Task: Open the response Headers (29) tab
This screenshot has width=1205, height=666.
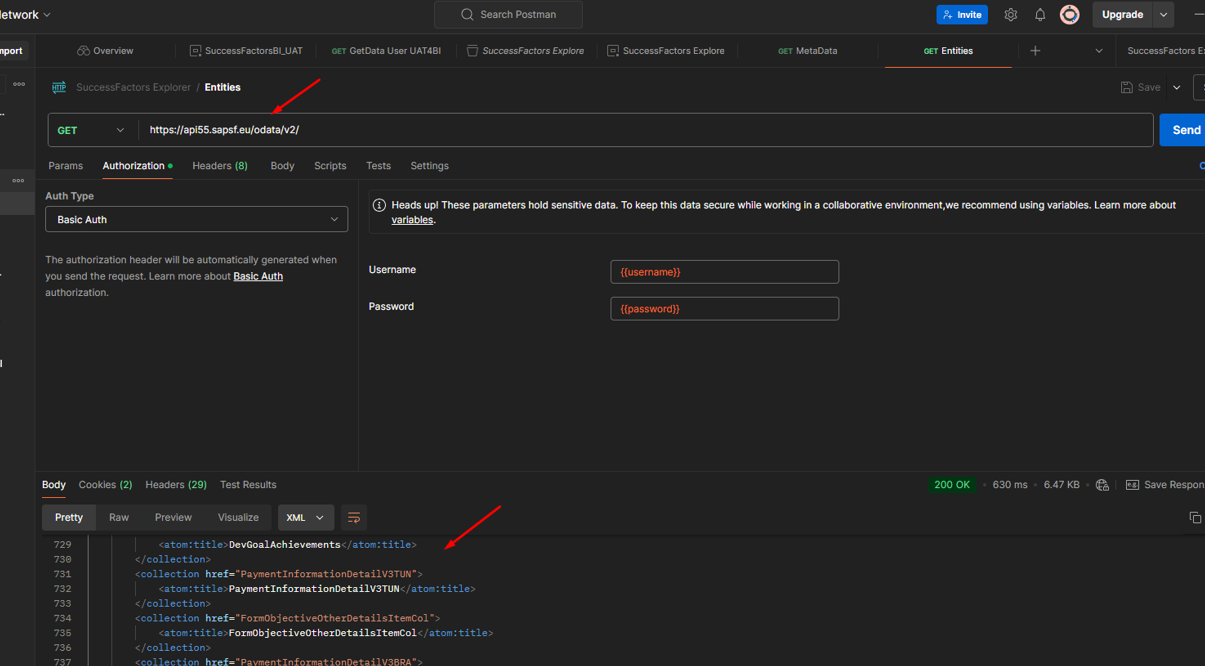Action: [x=176, y=485]
